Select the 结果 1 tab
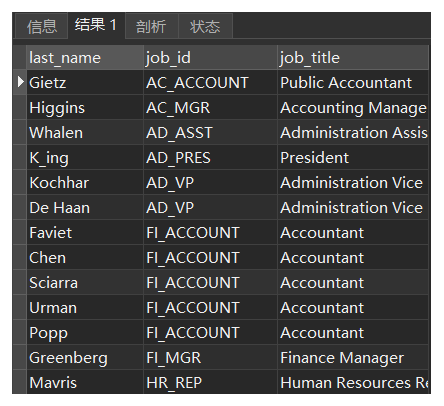Screen dimensions: 444x406 96,25
